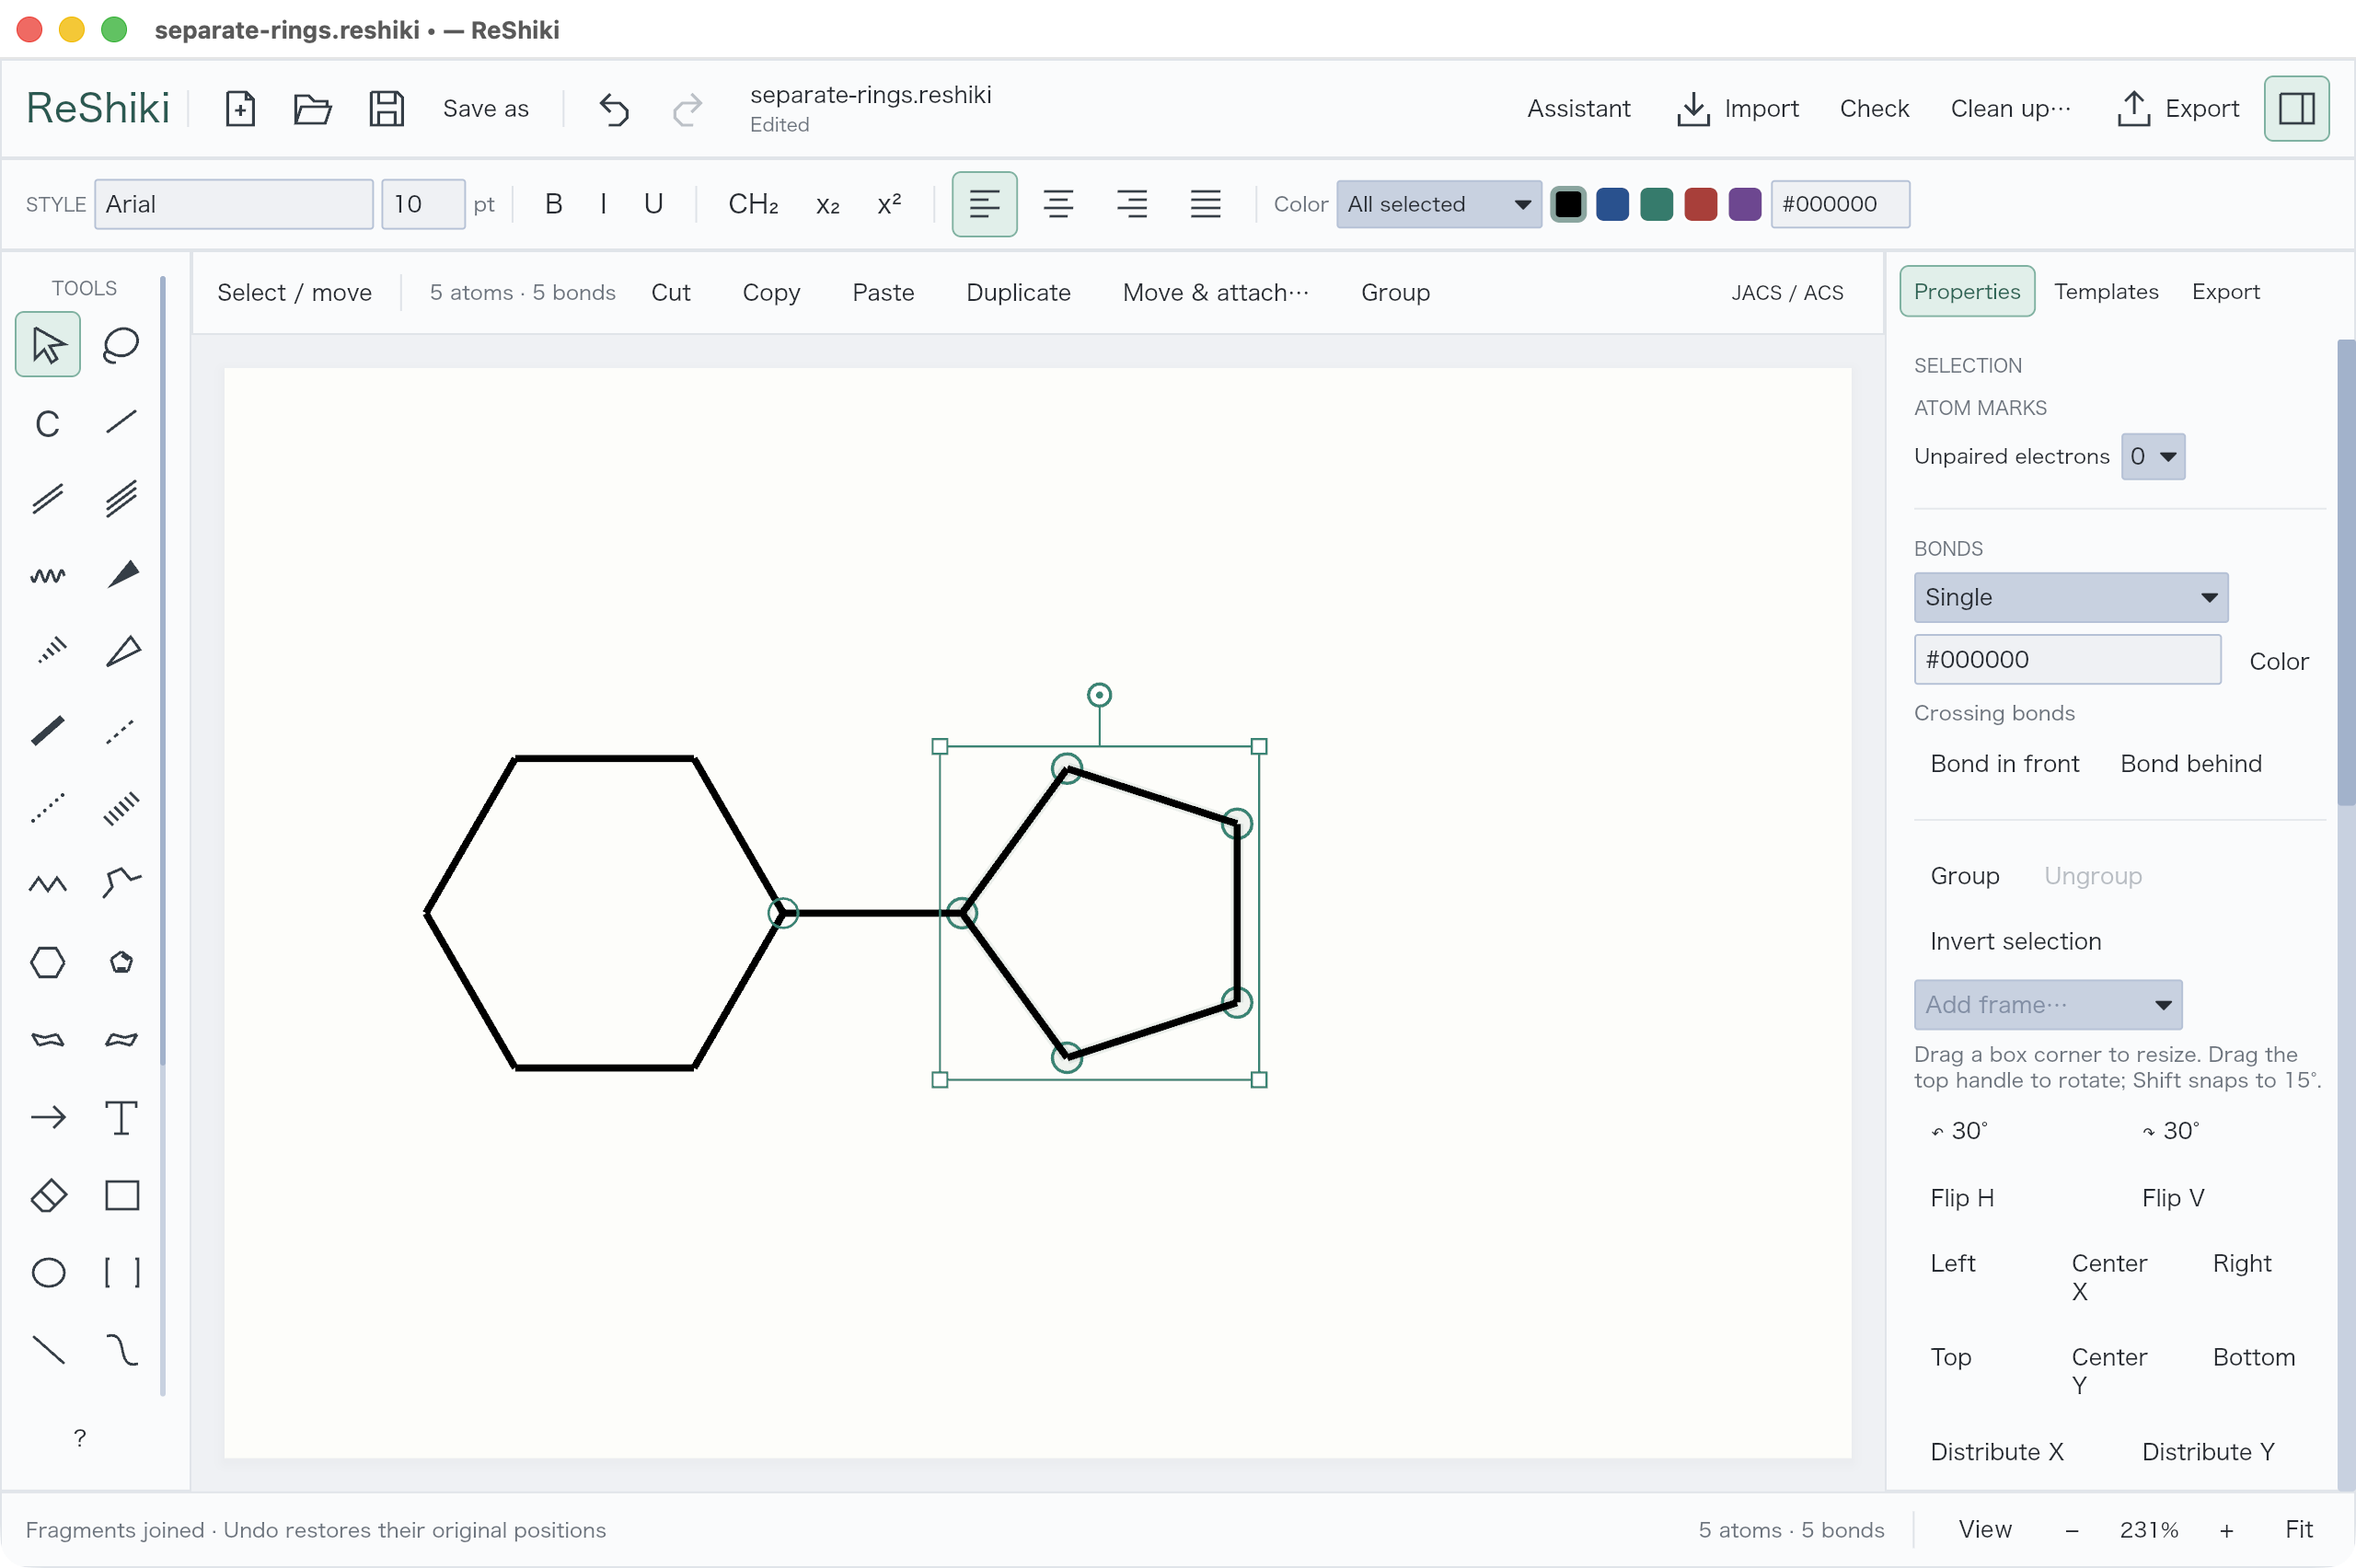The width and height of the screenshot is (2356, 1568).
Task: Pick the eraser tool
Action: pyautogui.click(x=47, y=1195)
